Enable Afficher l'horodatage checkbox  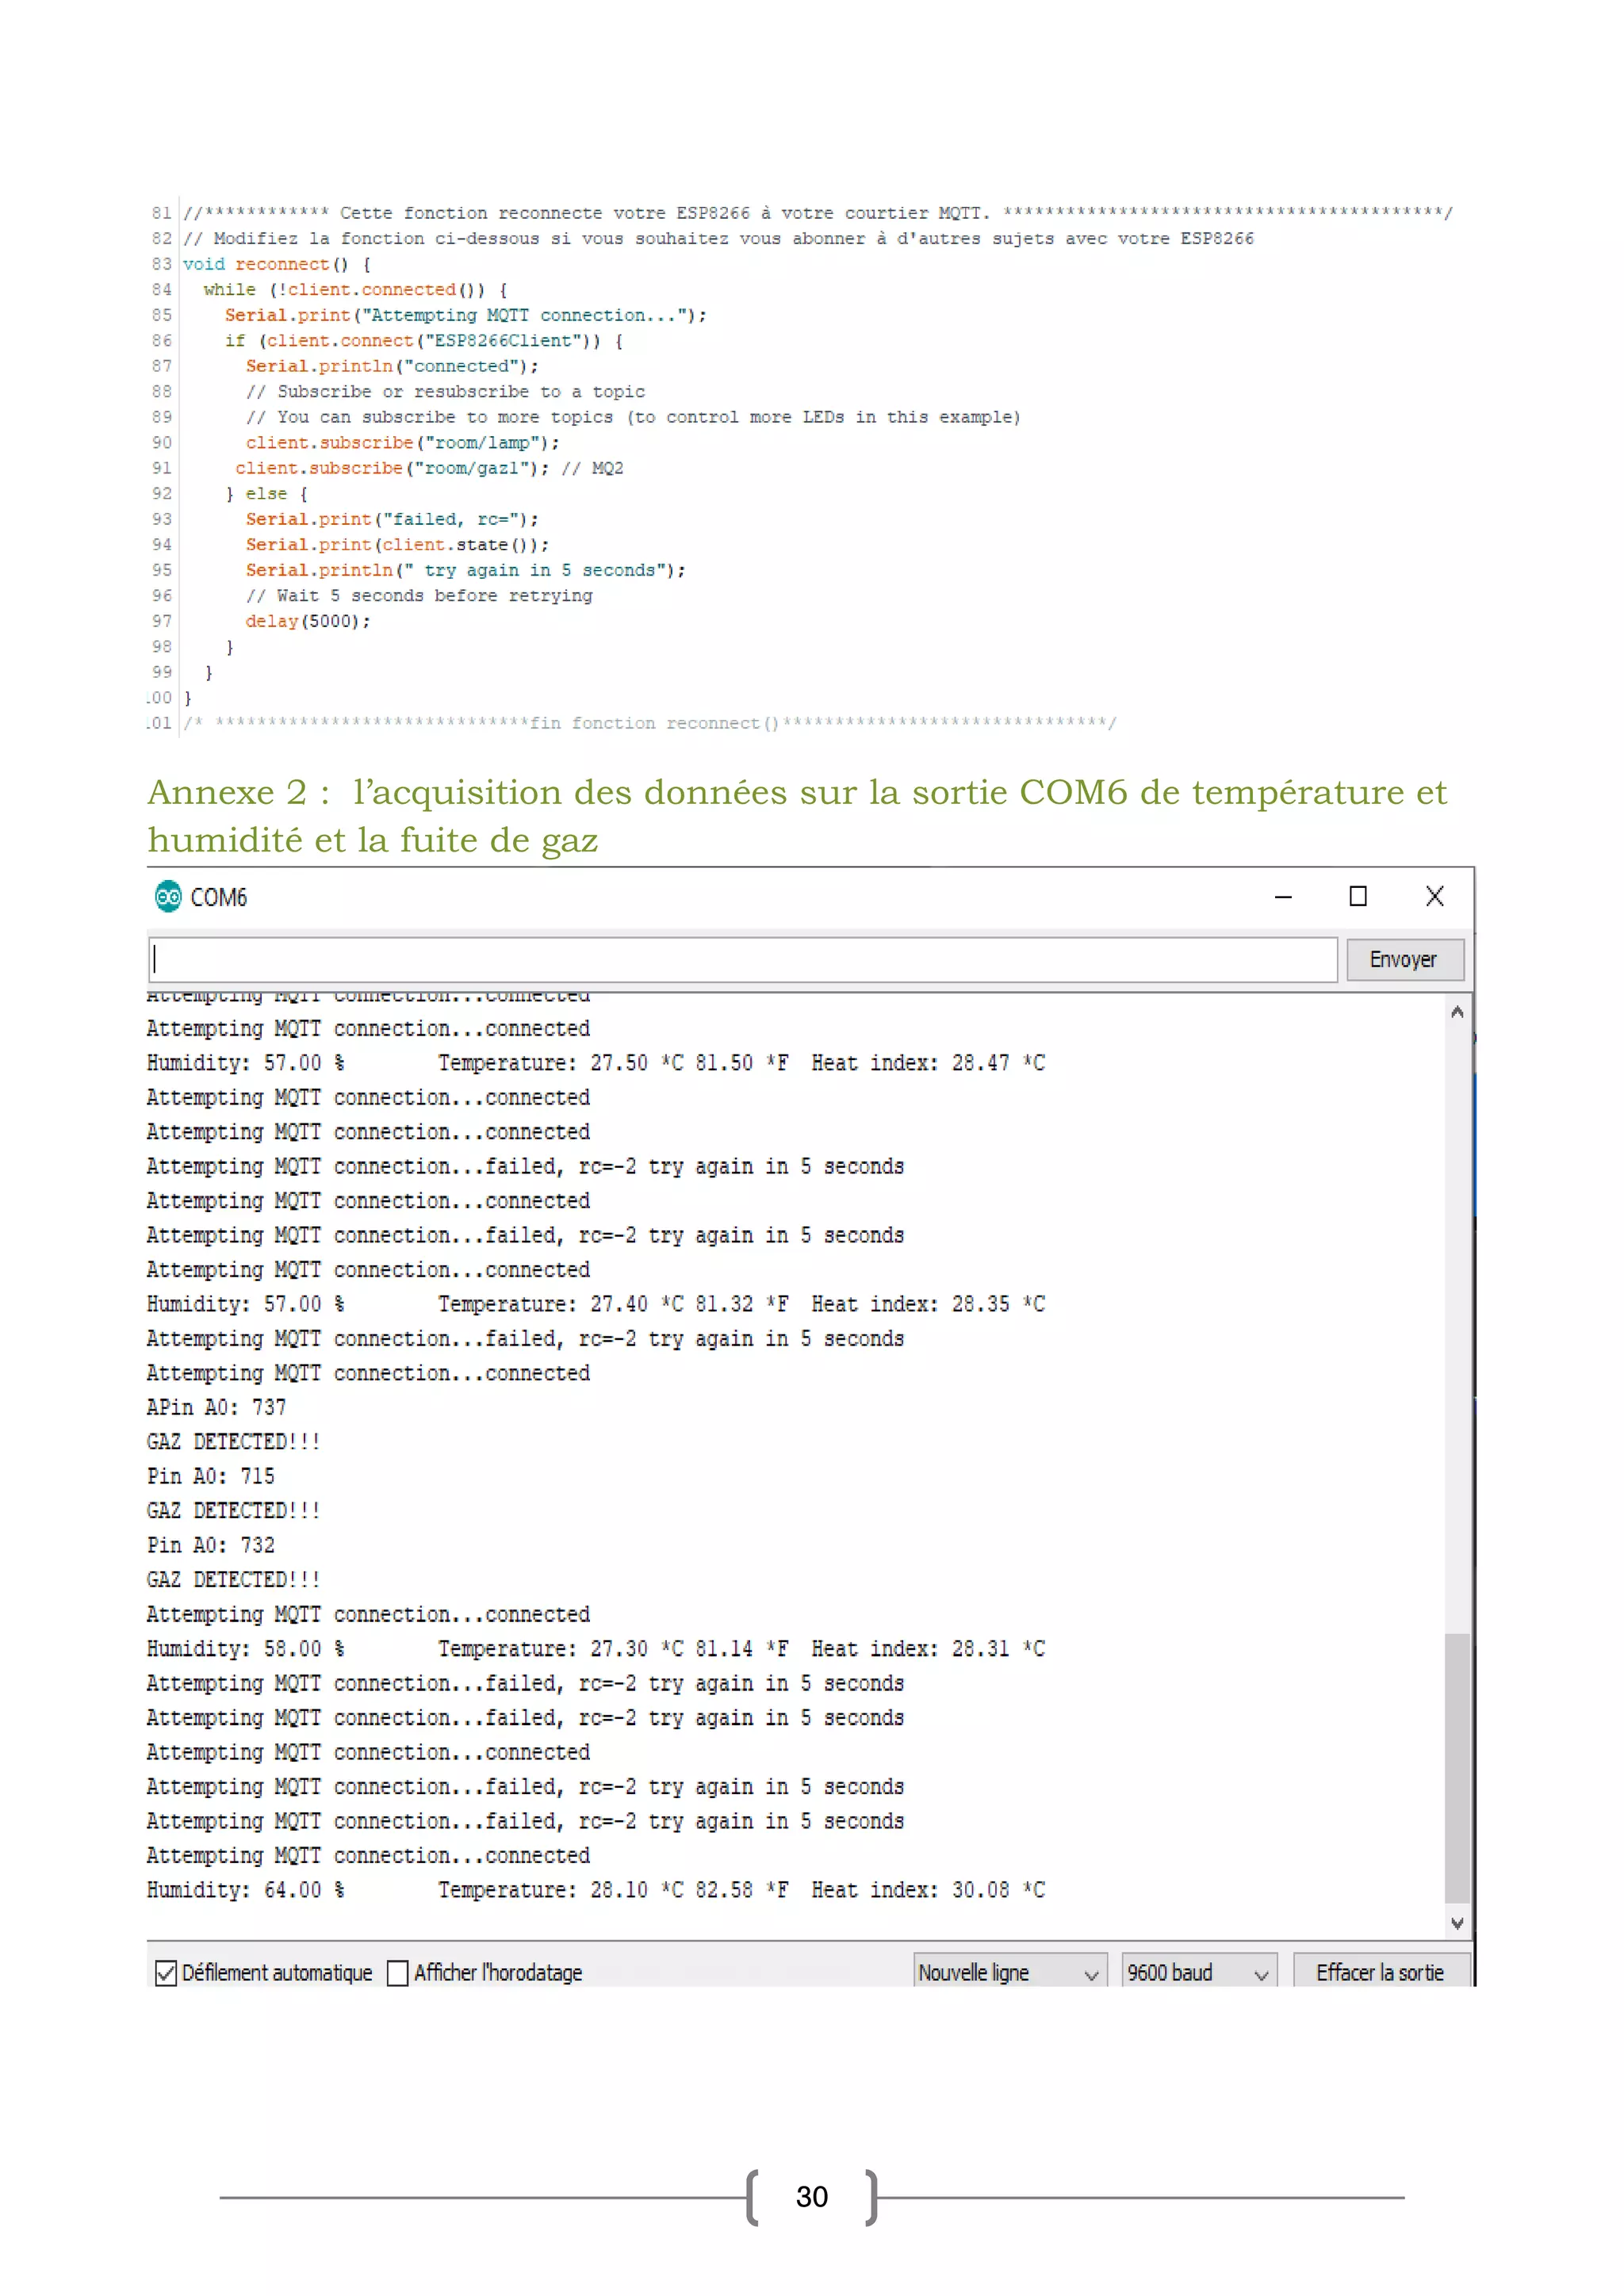(x=397, y=1973)
